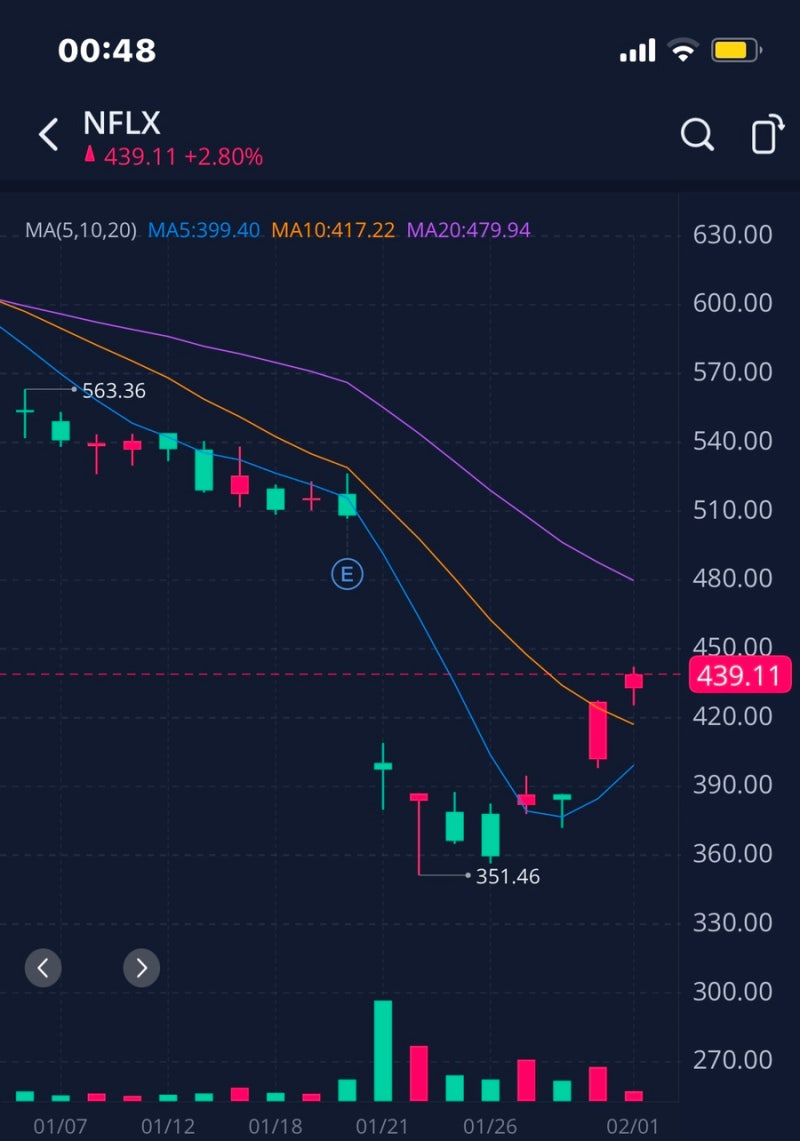This screenshot has width=800, height=1141.
Task: Open MA(5,10,20) indicator settings label
Action: tap(81, 230)
